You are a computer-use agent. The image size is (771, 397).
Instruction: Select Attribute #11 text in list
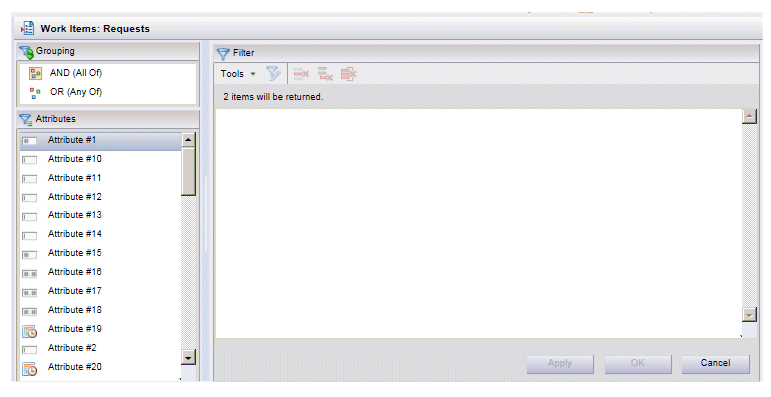[x=74, y=178]
